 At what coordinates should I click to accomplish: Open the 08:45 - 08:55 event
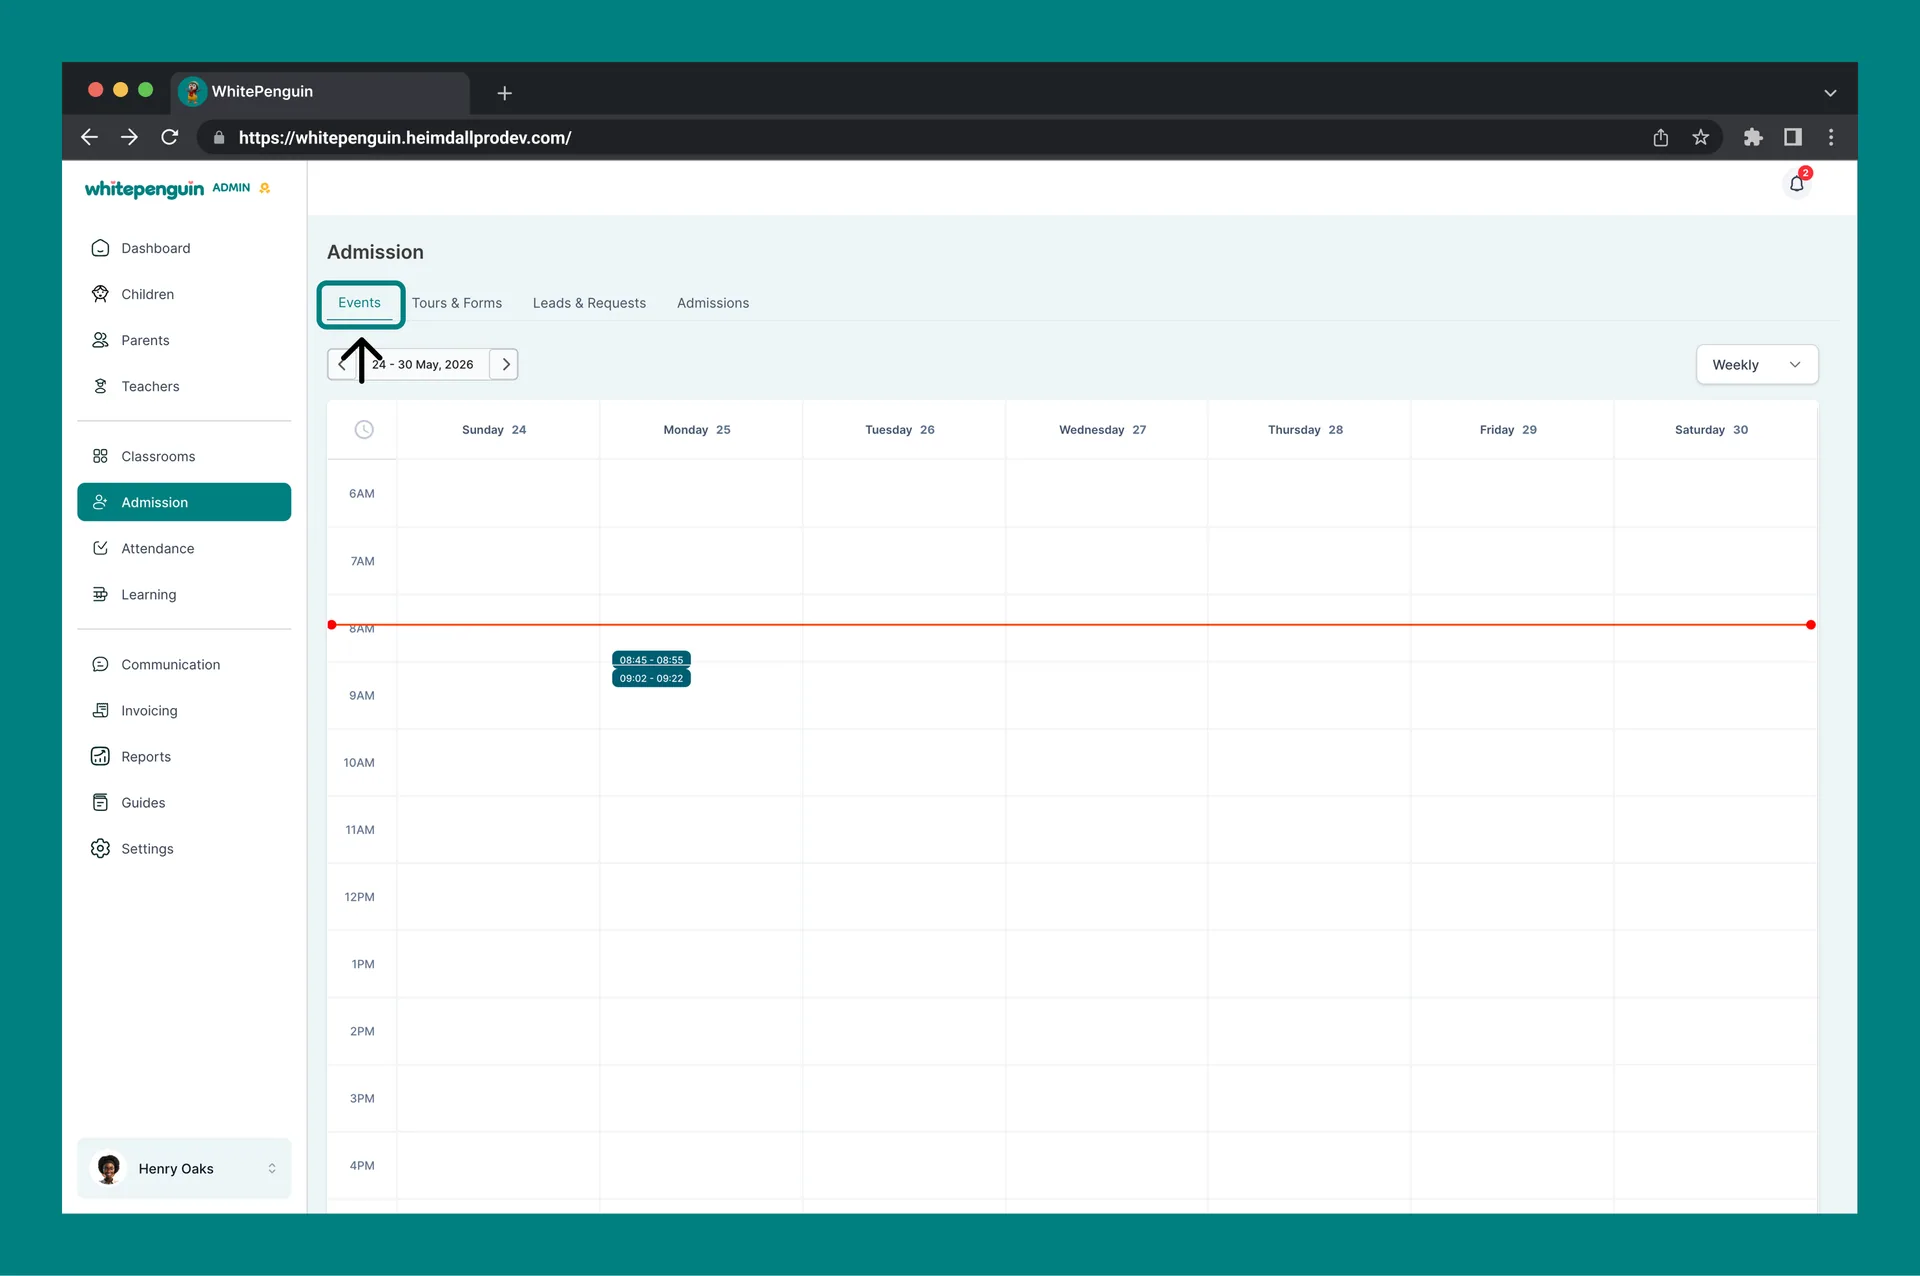tap(651, 659)
